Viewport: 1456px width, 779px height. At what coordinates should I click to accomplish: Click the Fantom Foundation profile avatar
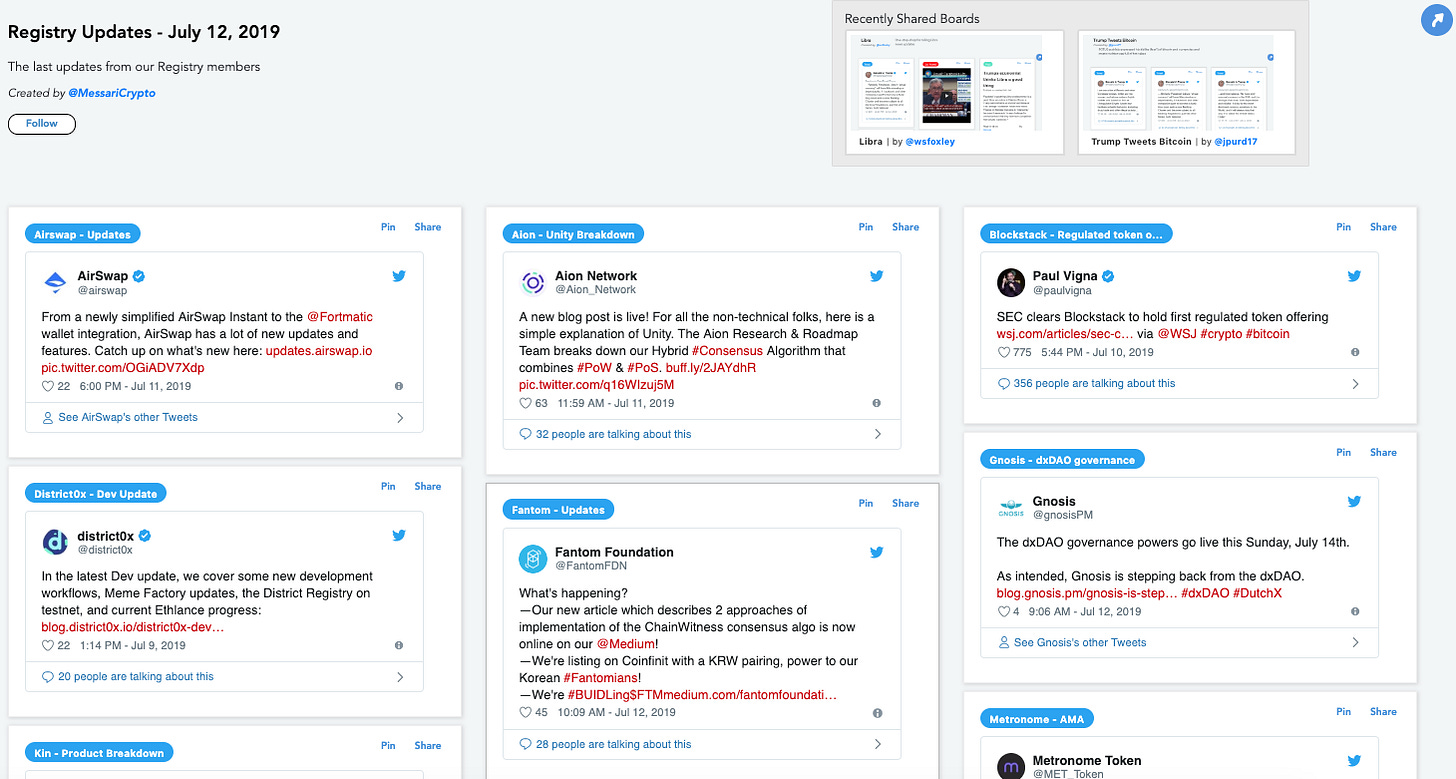(x=533, y=558)
